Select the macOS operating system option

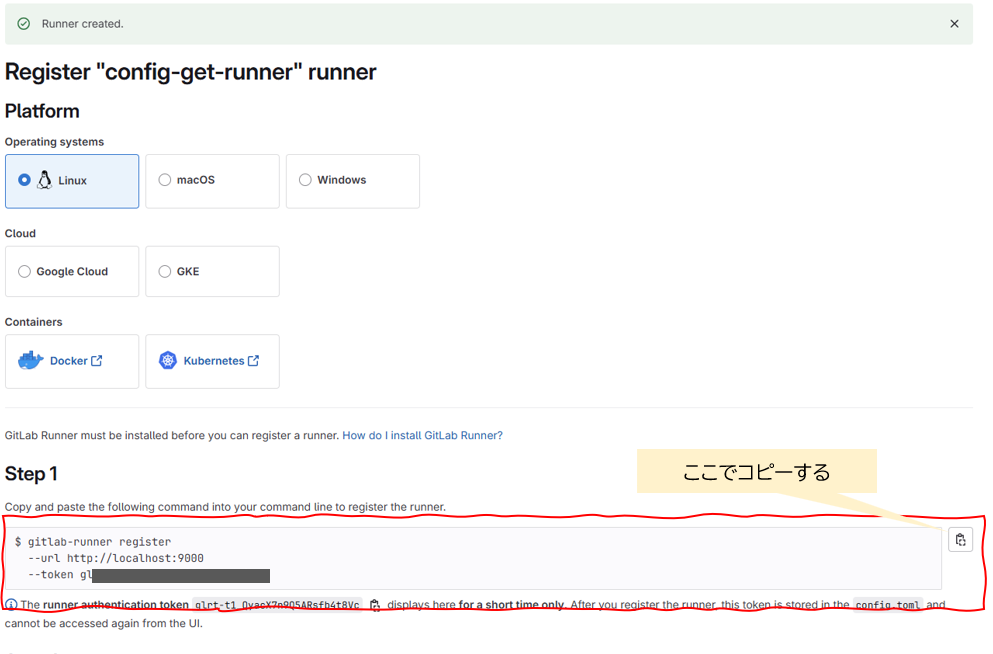[x=212, y=181]
